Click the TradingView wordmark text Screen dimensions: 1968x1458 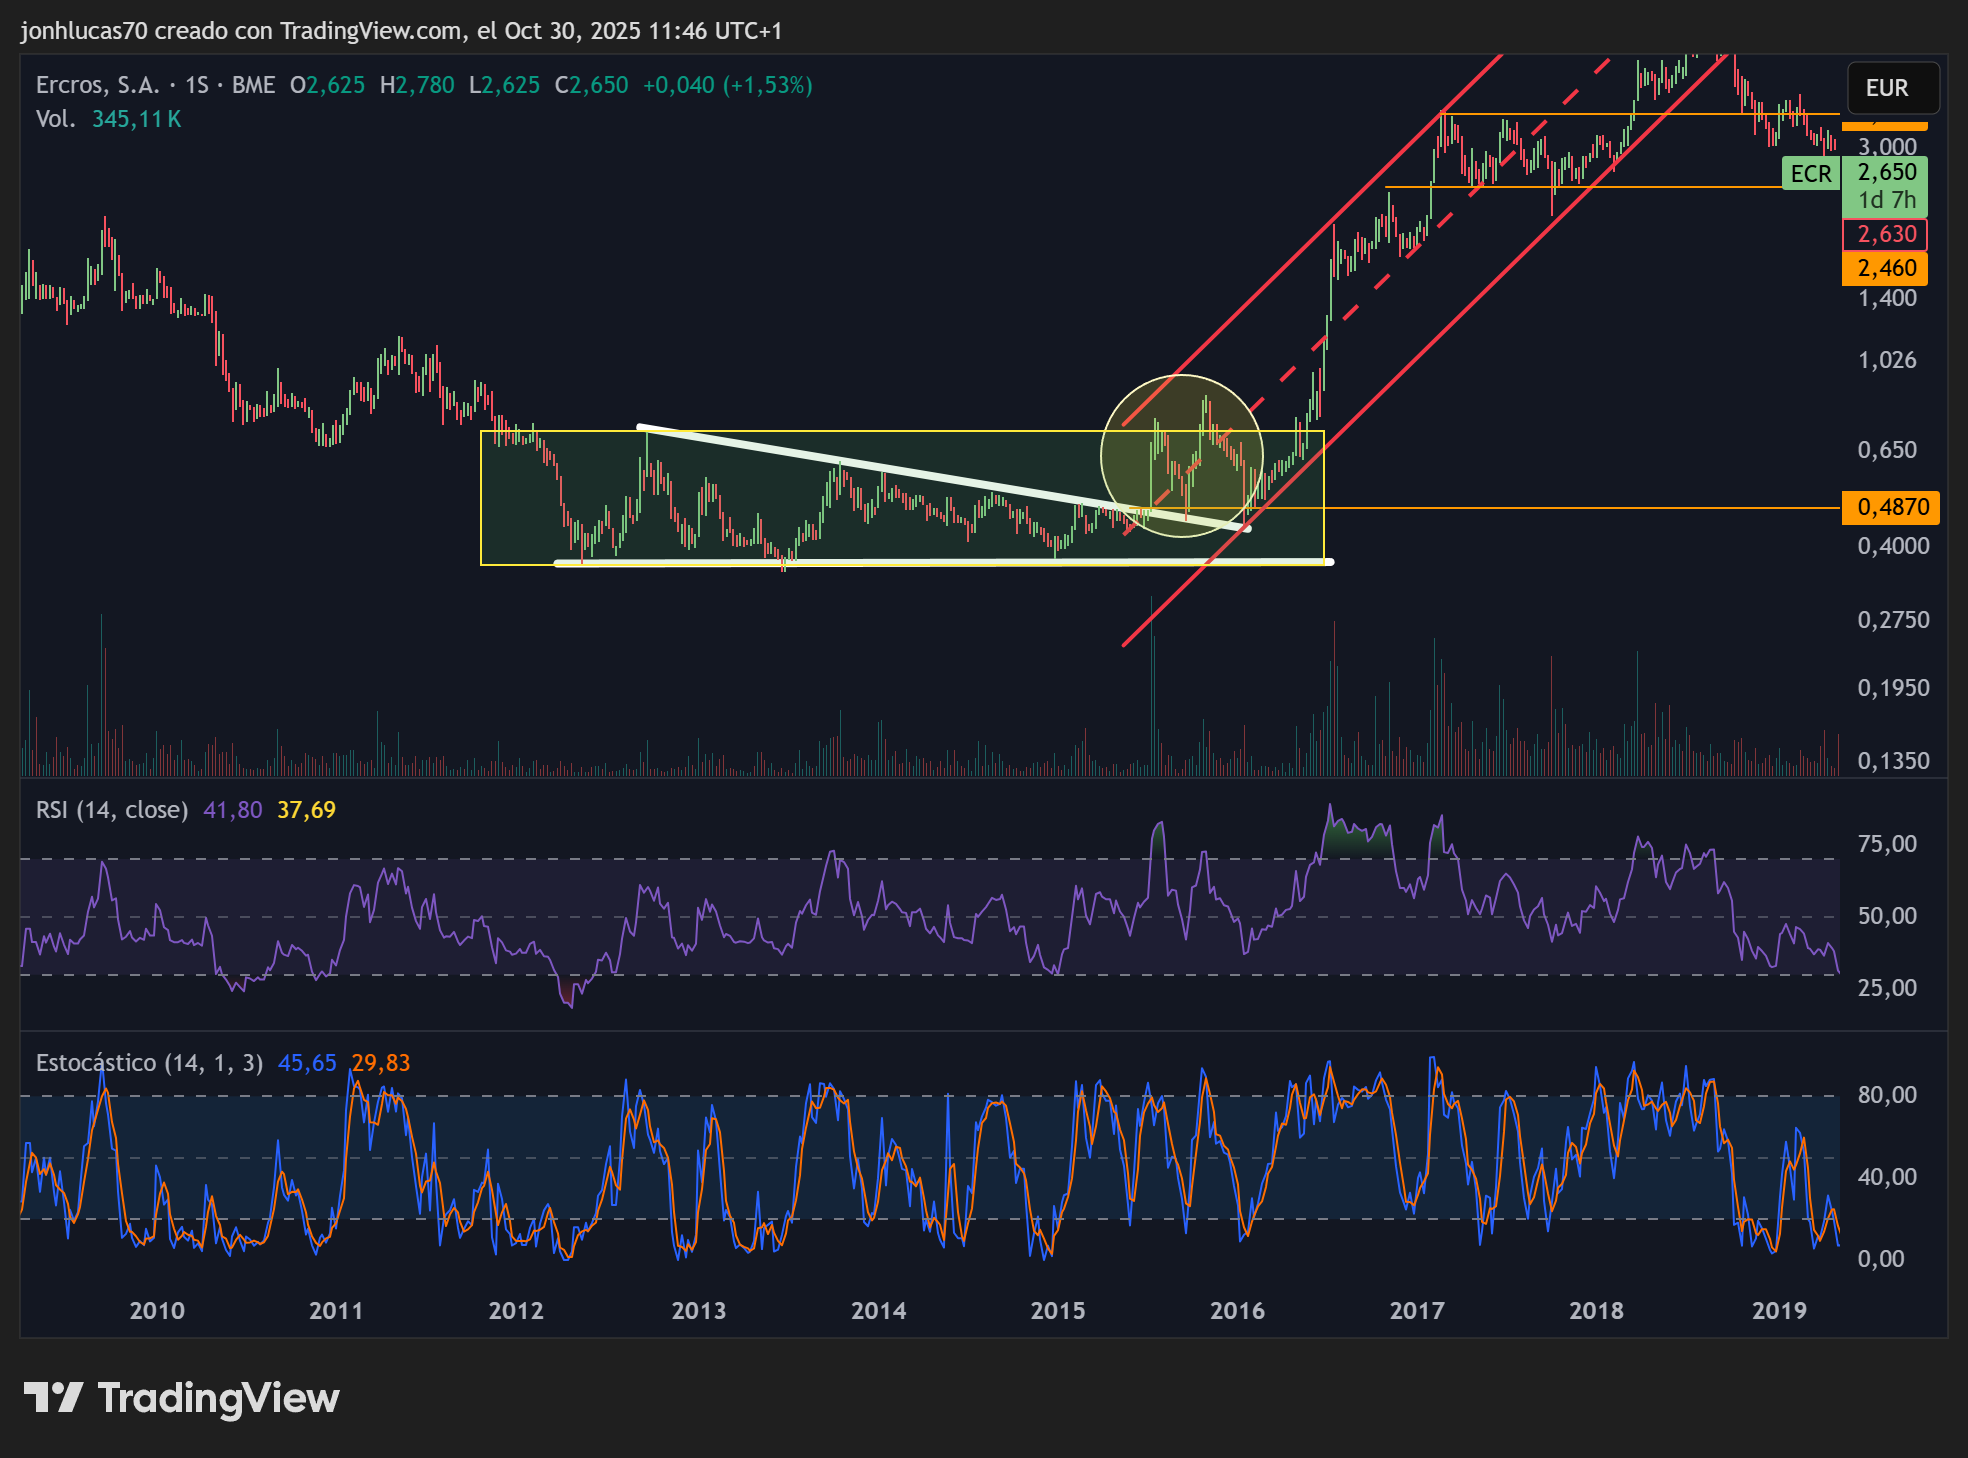coord(219,1398)
